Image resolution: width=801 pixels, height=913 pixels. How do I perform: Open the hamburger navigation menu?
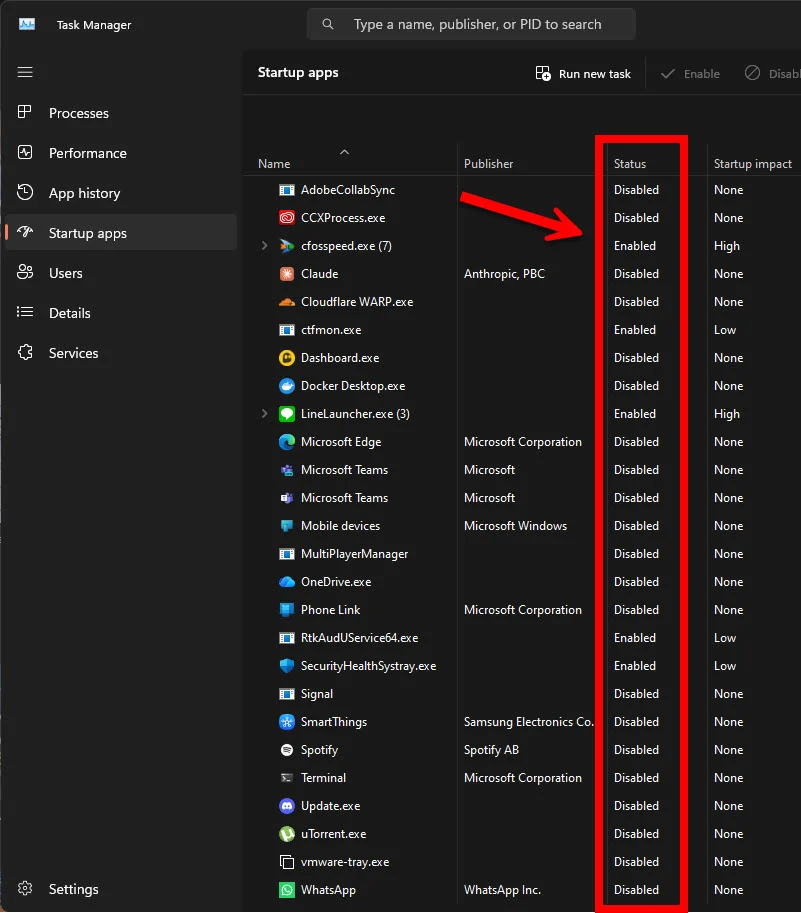[x=25, y=72]
